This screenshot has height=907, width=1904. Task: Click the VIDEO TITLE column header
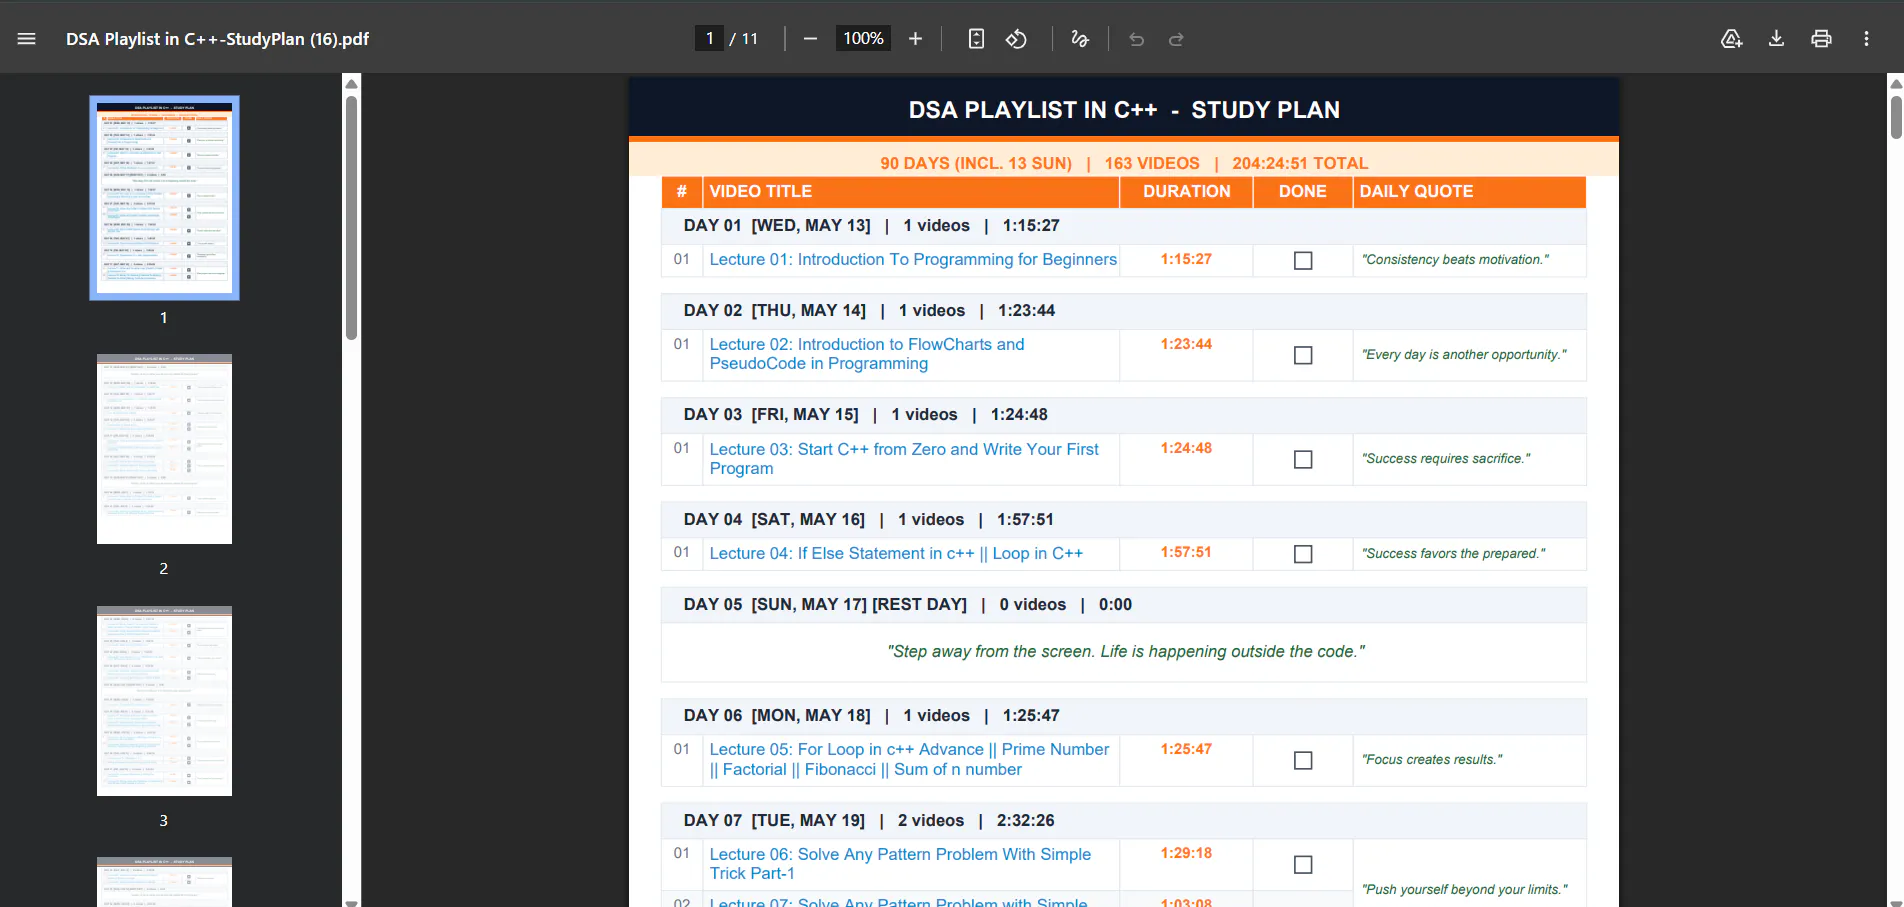(760, 191)
